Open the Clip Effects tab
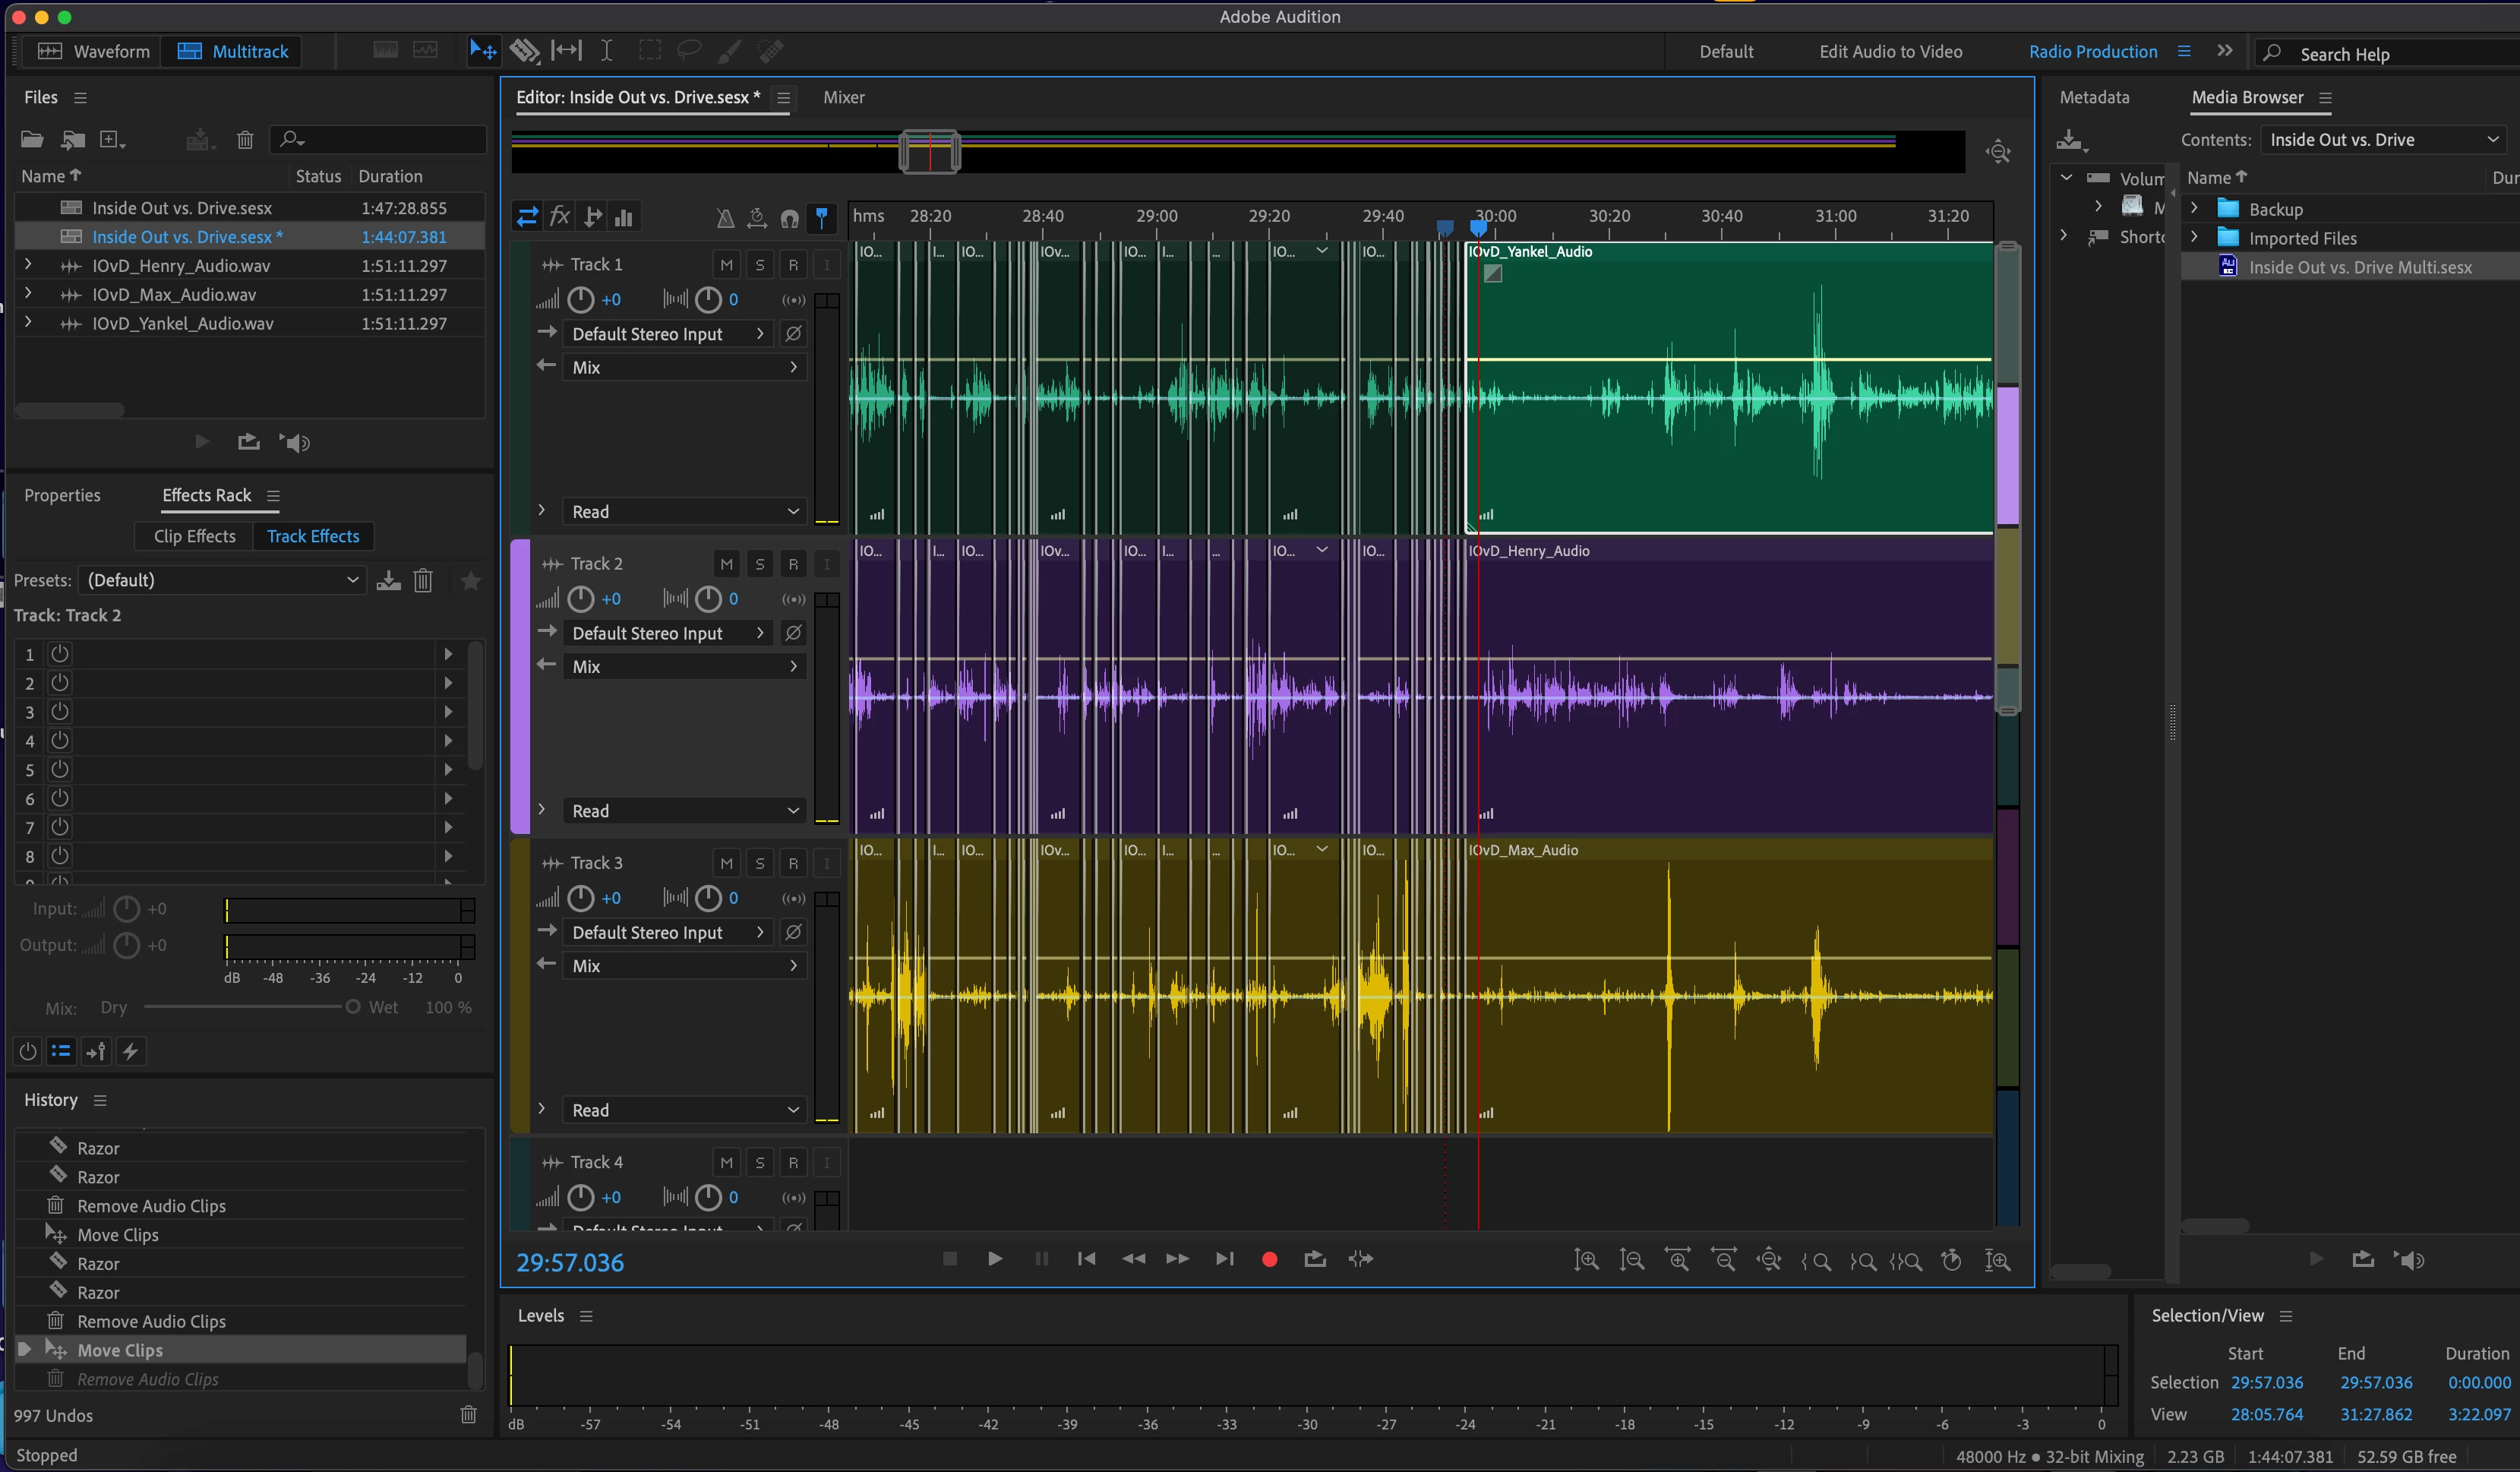The height and width of the screenshot is (1472, 2520). pos(195,536)
